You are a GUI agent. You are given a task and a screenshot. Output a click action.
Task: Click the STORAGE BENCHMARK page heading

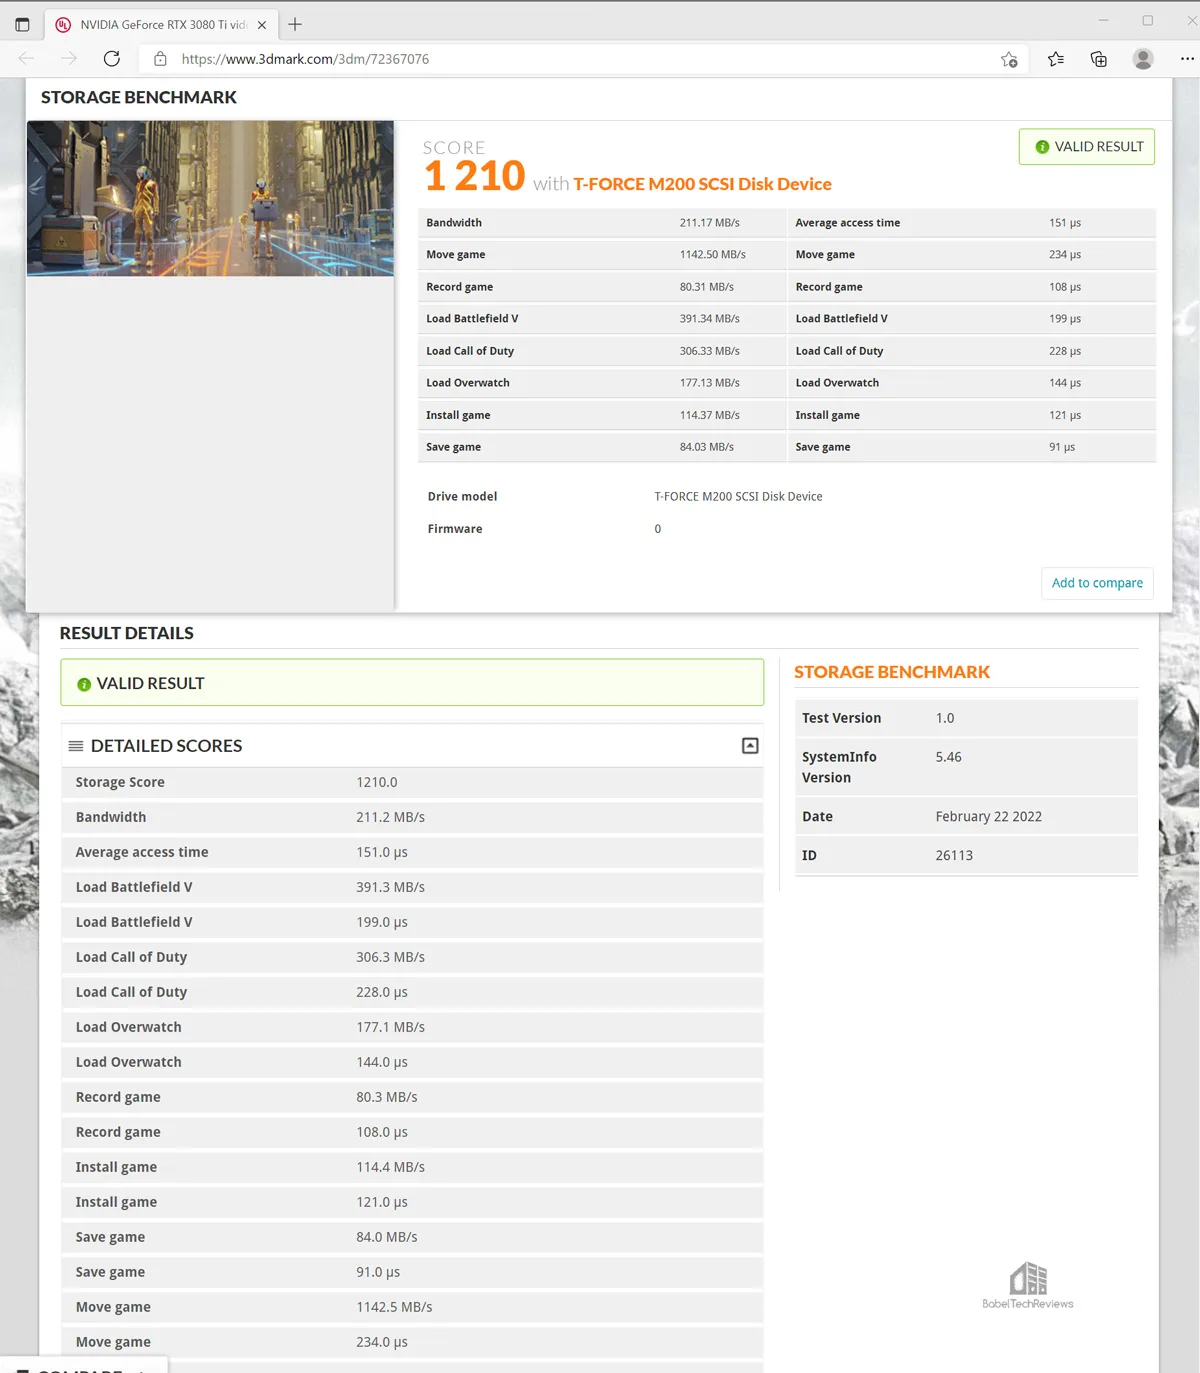click(x=139, y=98)
